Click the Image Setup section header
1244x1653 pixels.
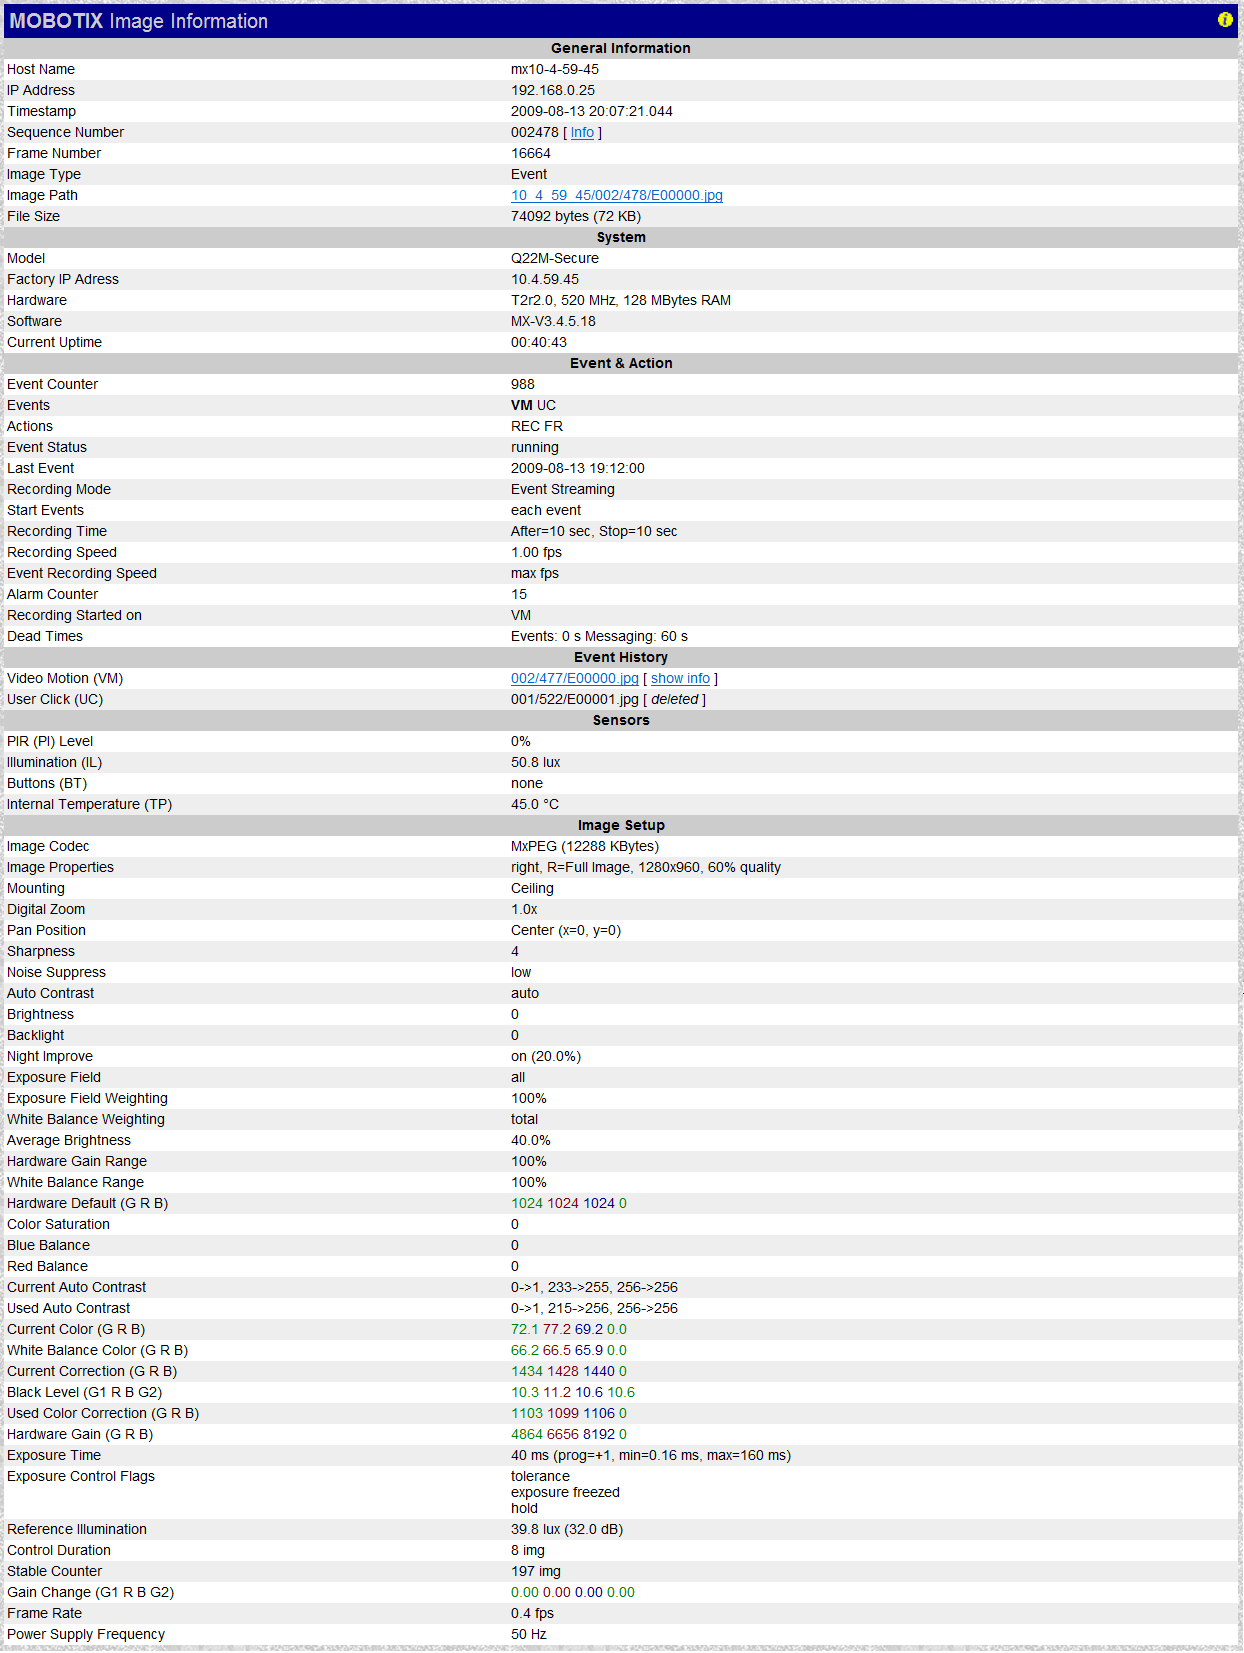[x=621, y=825]
